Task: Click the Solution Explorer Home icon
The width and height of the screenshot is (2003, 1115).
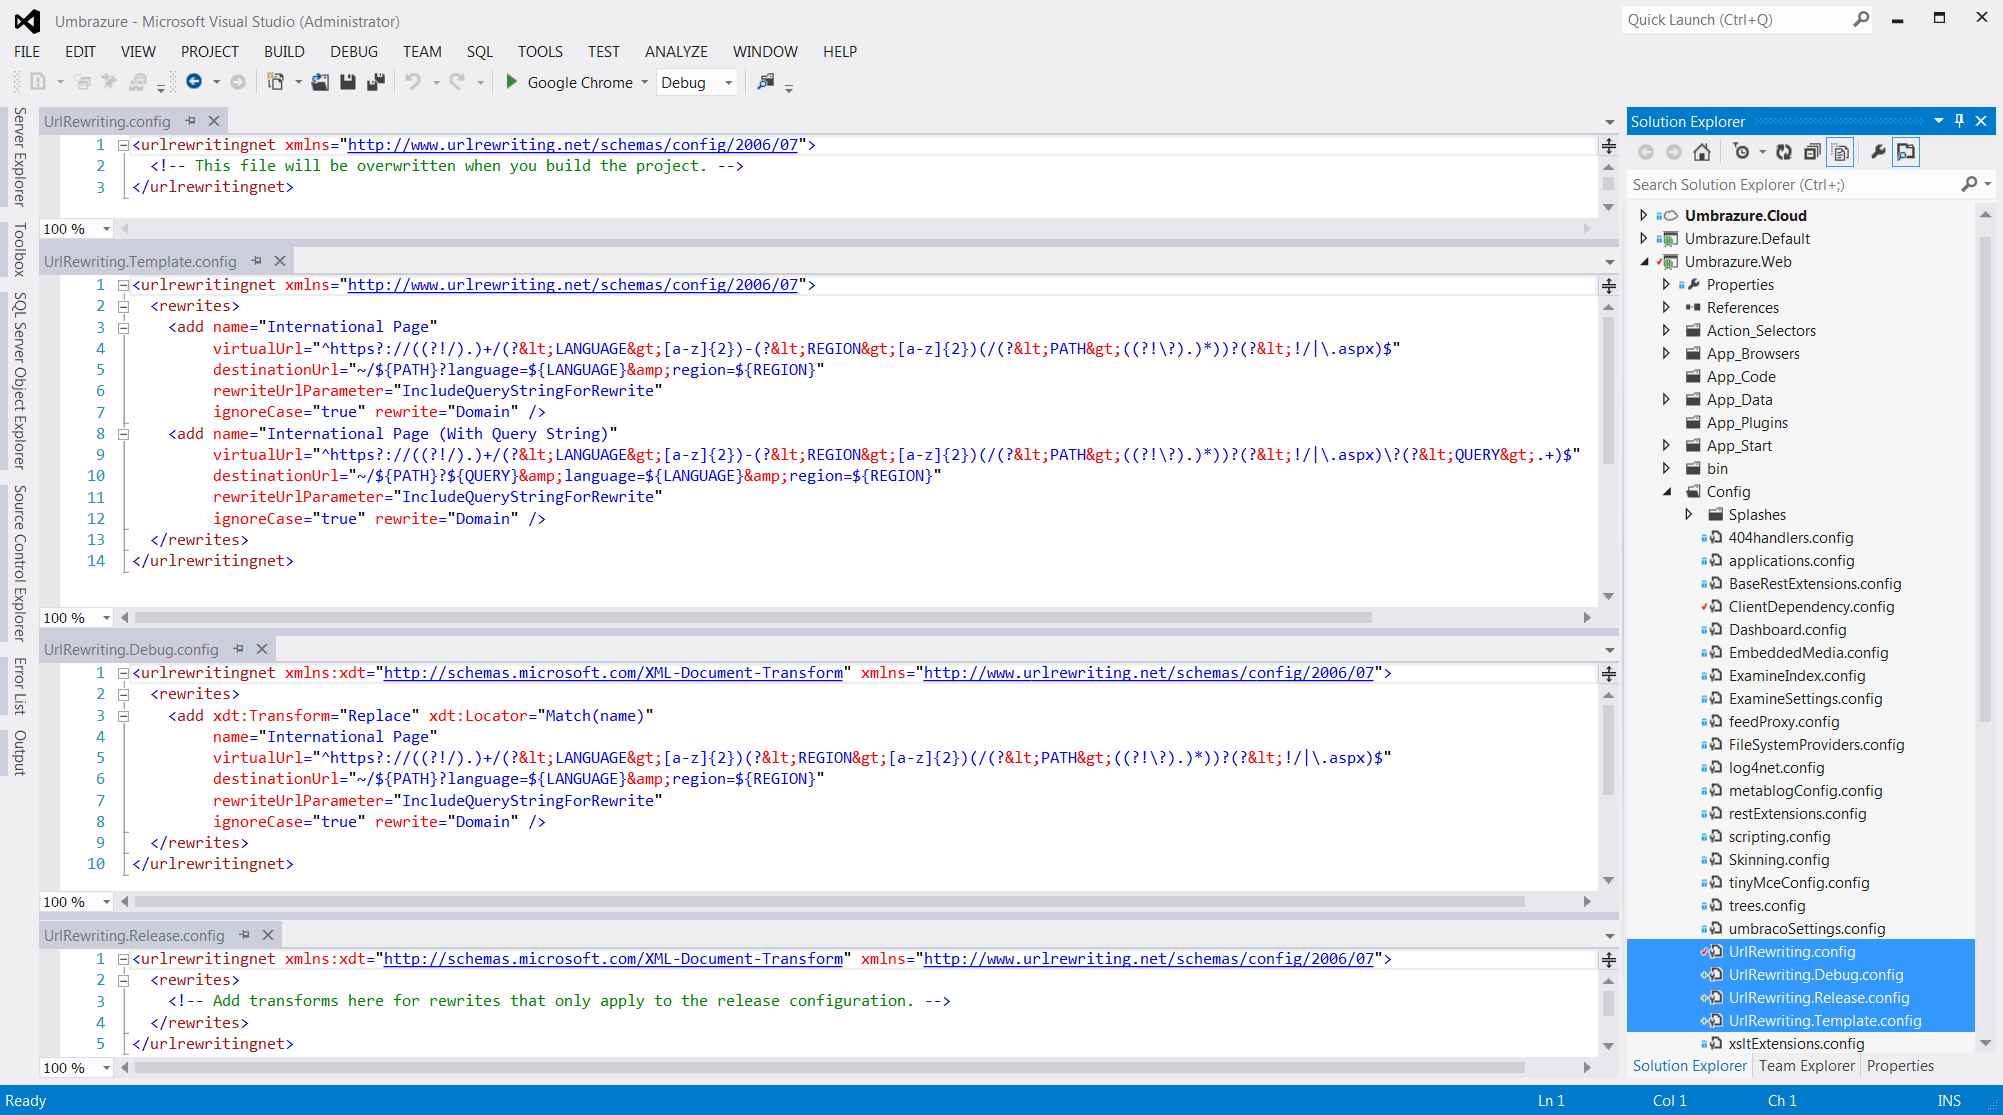Action: (1702, 152)
